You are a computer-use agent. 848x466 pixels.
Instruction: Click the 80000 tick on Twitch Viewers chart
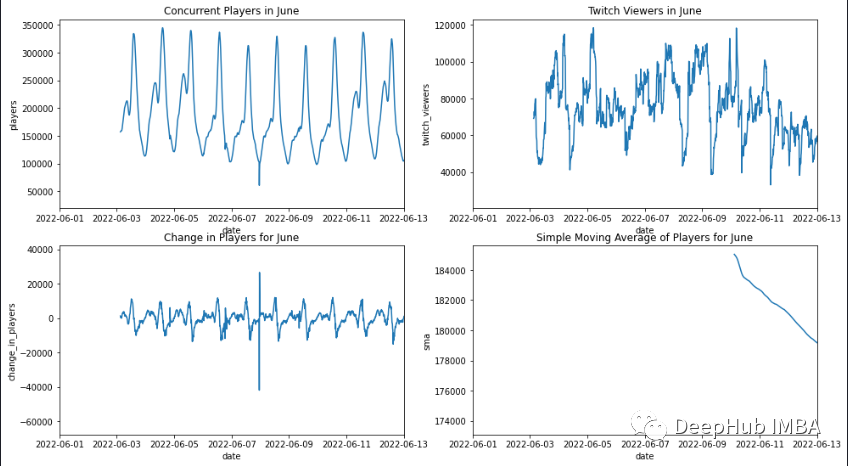pyautogui.click(x=453, y=99)
